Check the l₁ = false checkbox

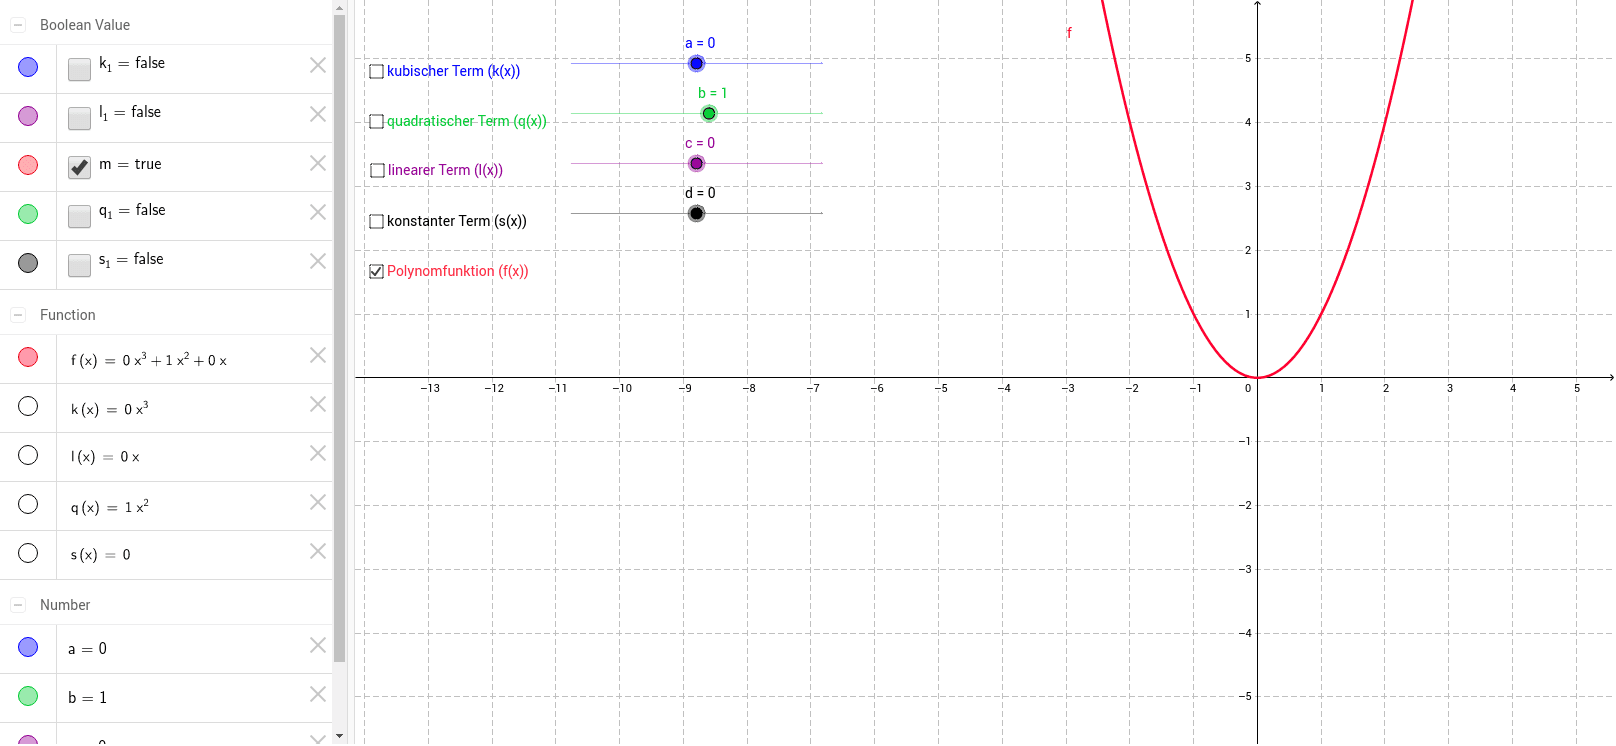tap(80, 118)
